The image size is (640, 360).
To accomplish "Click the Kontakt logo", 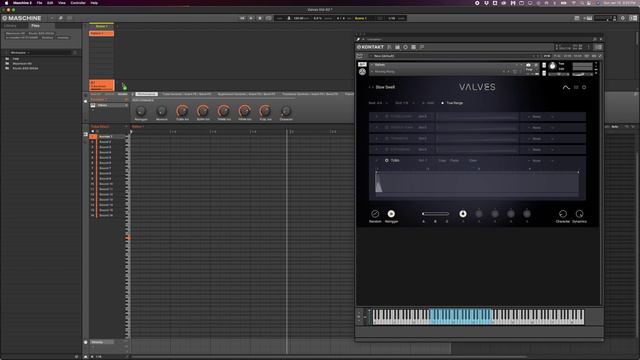I will (x=371, y=47).
